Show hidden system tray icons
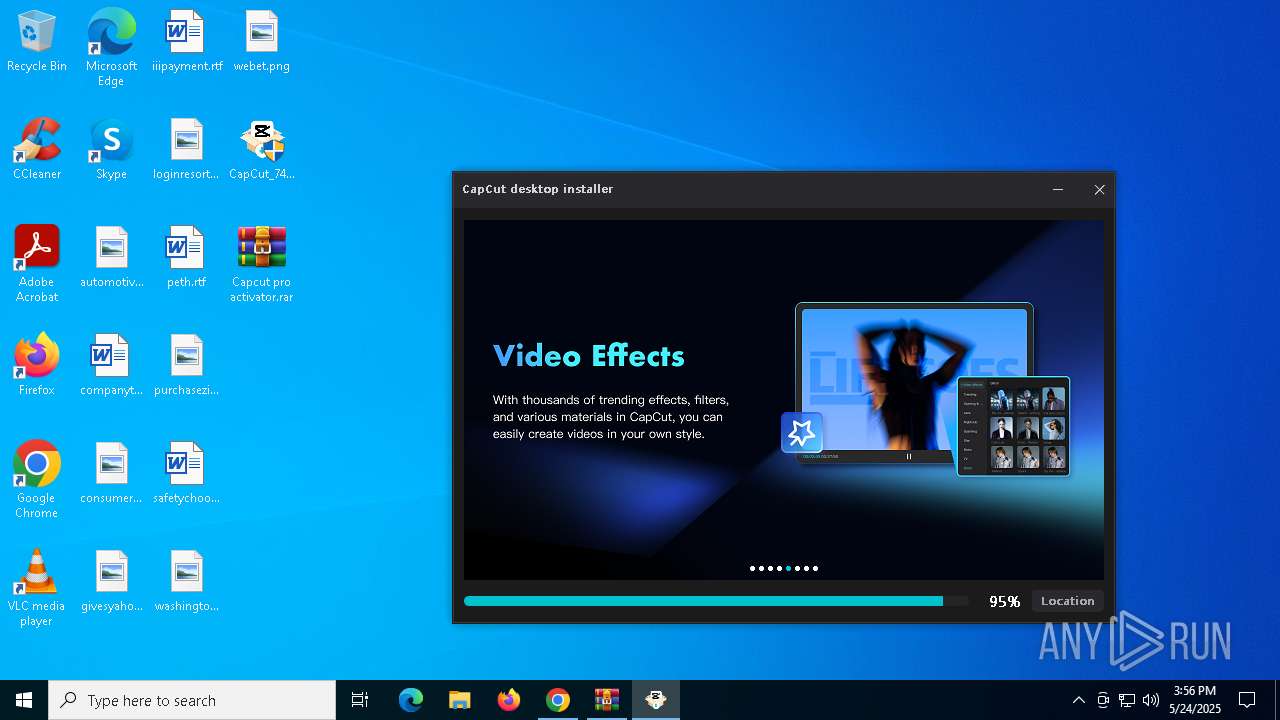 [1078, 700]
